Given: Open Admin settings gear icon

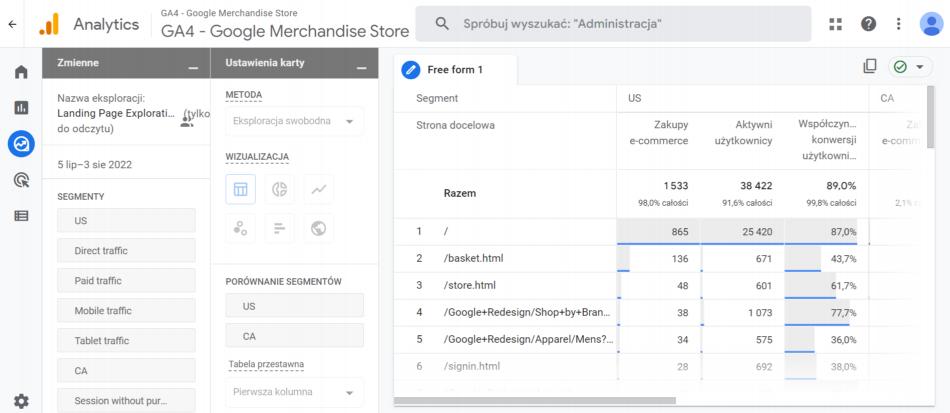Looking at the screenshot, I should tap(21, 401).
